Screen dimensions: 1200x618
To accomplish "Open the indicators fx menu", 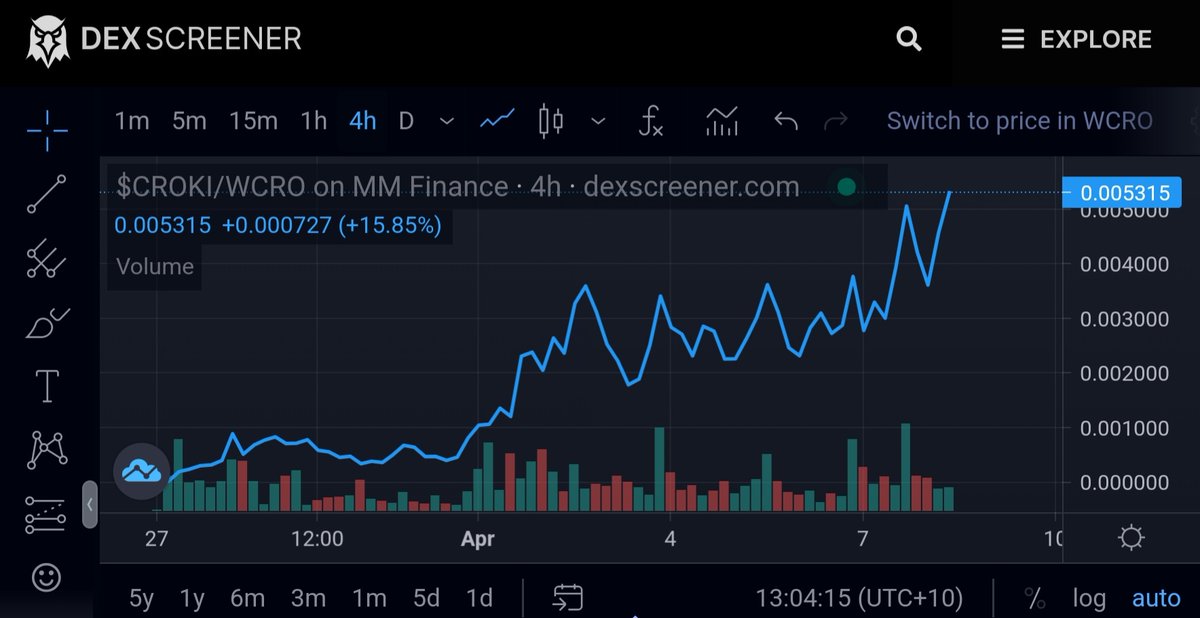I will [651, 121].
